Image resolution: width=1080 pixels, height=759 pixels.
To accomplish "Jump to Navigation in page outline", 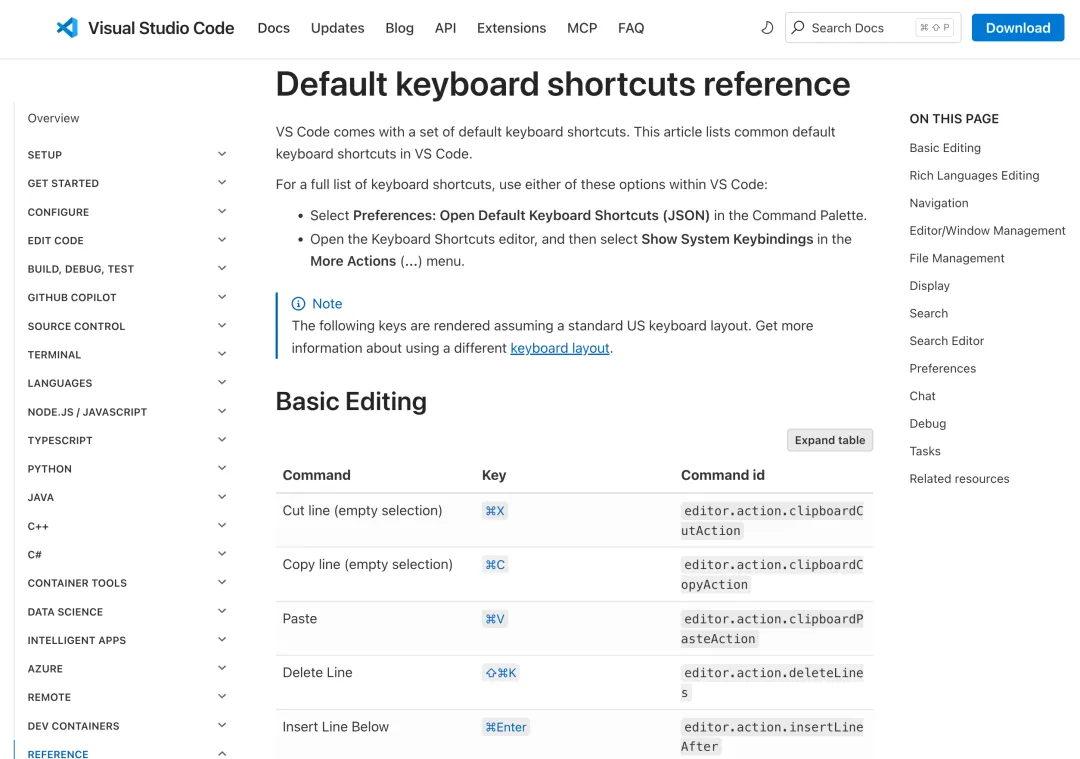I will tap(938, 203).
